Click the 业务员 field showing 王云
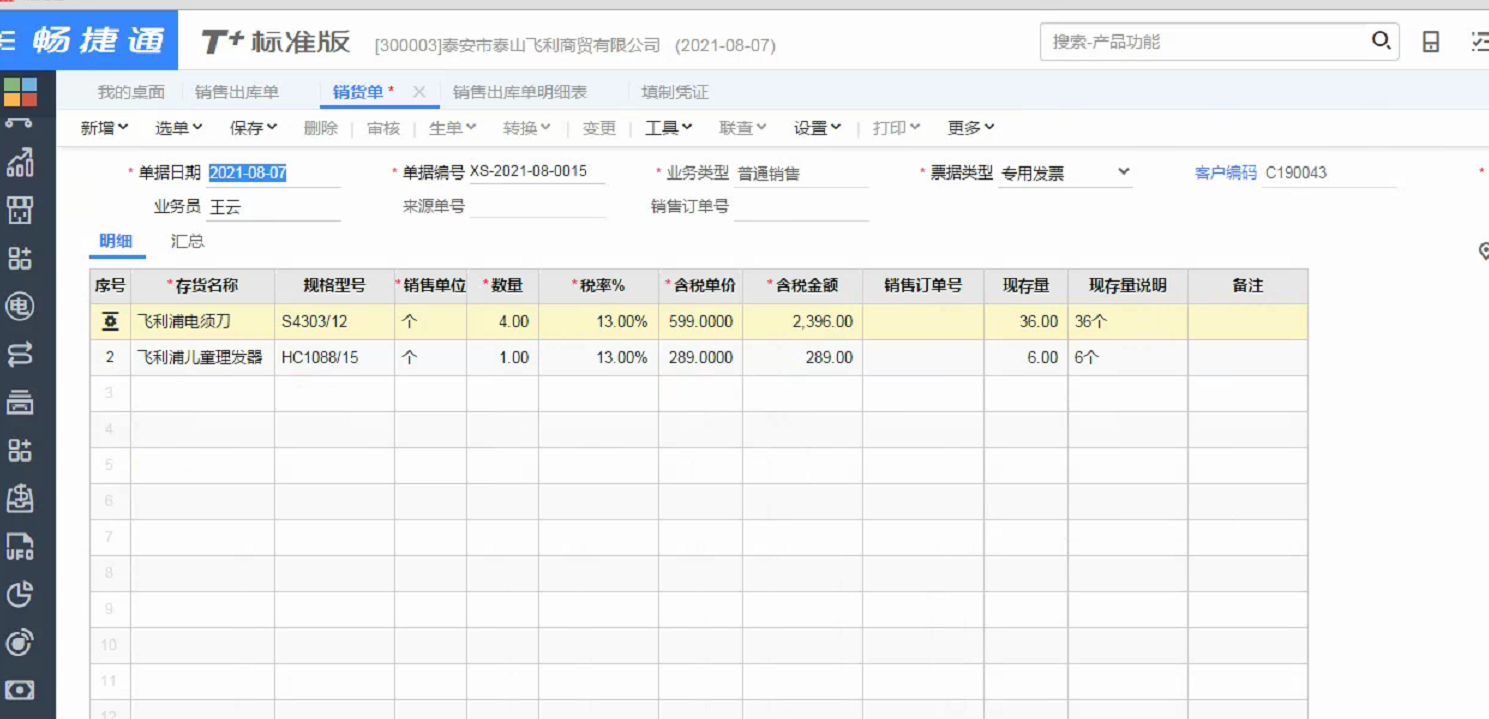The width and height of the screenshot is (1489, 719). coord(273,207)
